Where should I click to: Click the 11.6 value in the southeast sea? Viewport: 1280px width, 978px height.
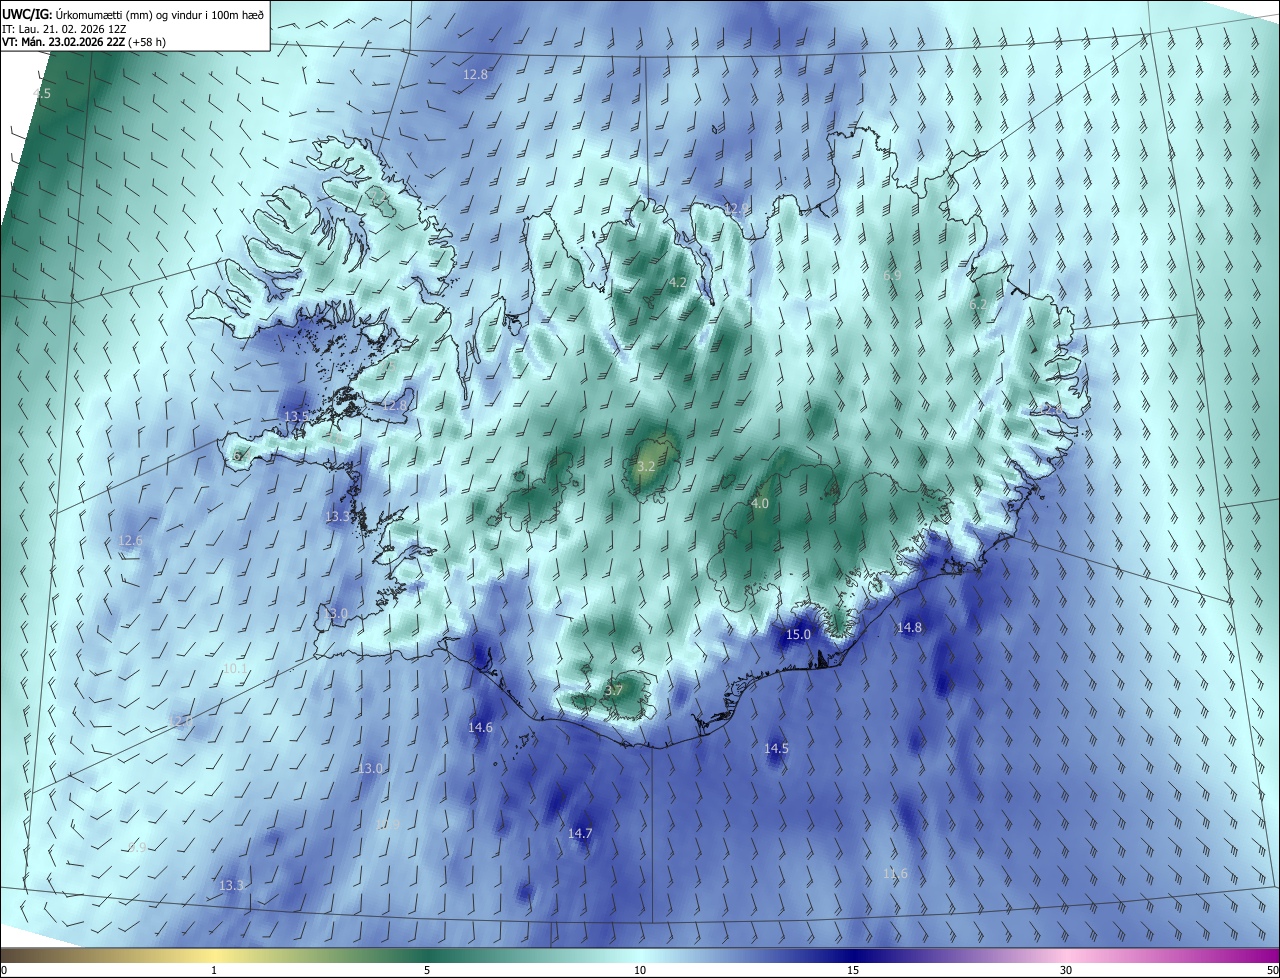[896, 873]
